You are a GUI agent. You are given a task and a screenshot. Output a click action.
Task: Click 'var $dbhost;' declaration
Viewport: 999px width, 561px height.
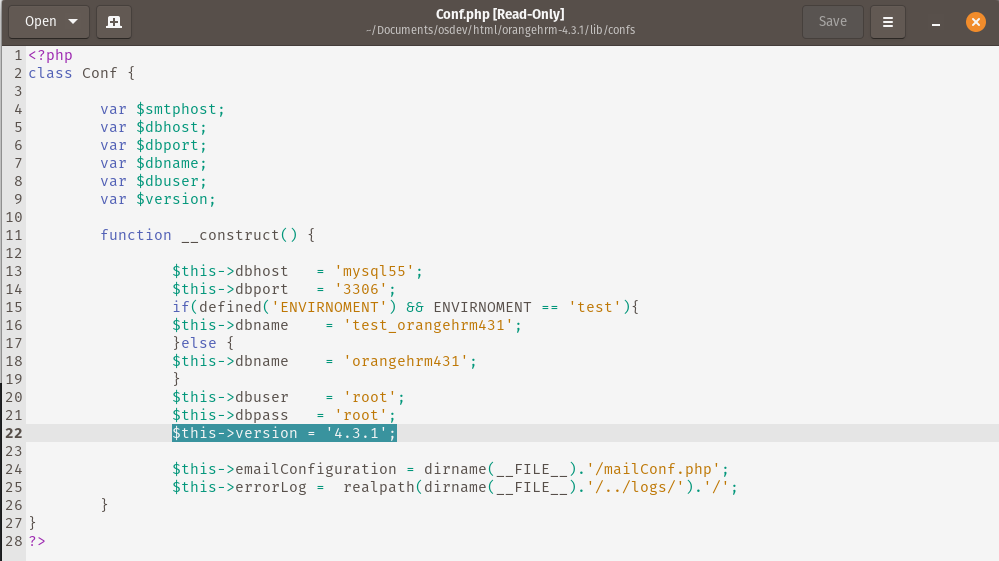(x=154, y=127)
